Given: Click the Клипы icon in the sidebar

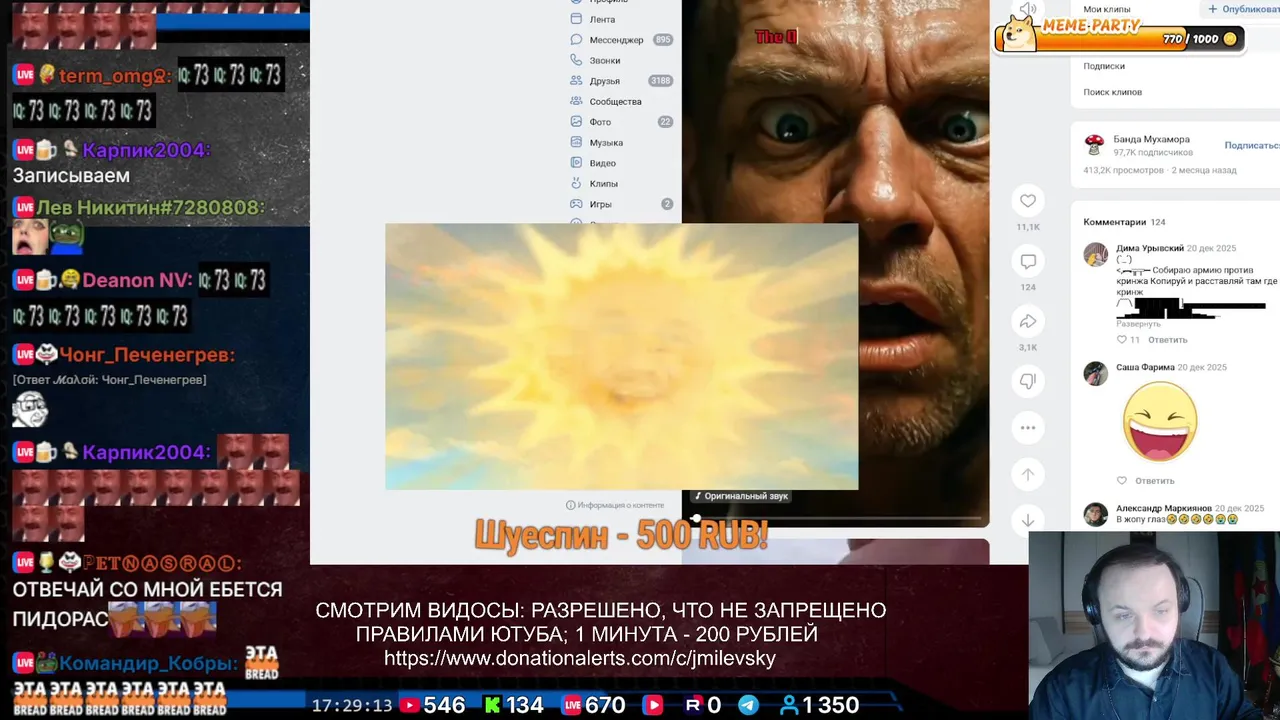Looking at the screenshot, I should point(576,183).
